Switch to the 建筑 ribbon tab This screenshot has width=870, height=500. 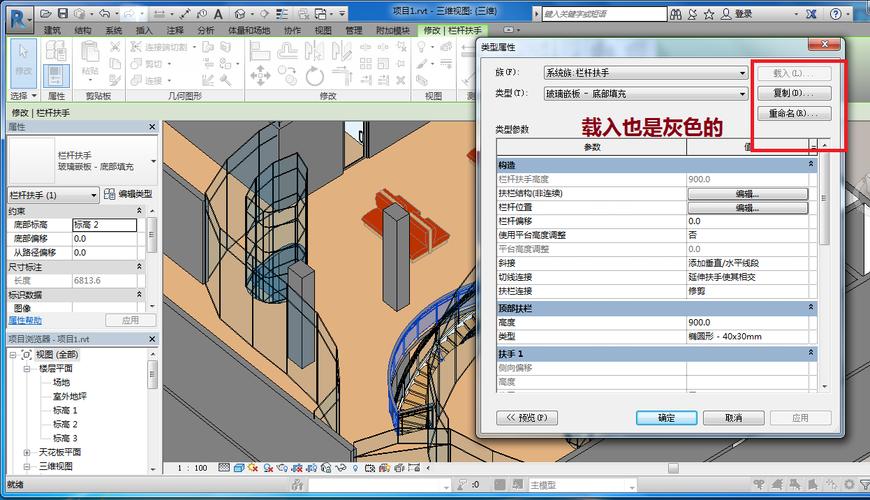click(x=52, y=31)
